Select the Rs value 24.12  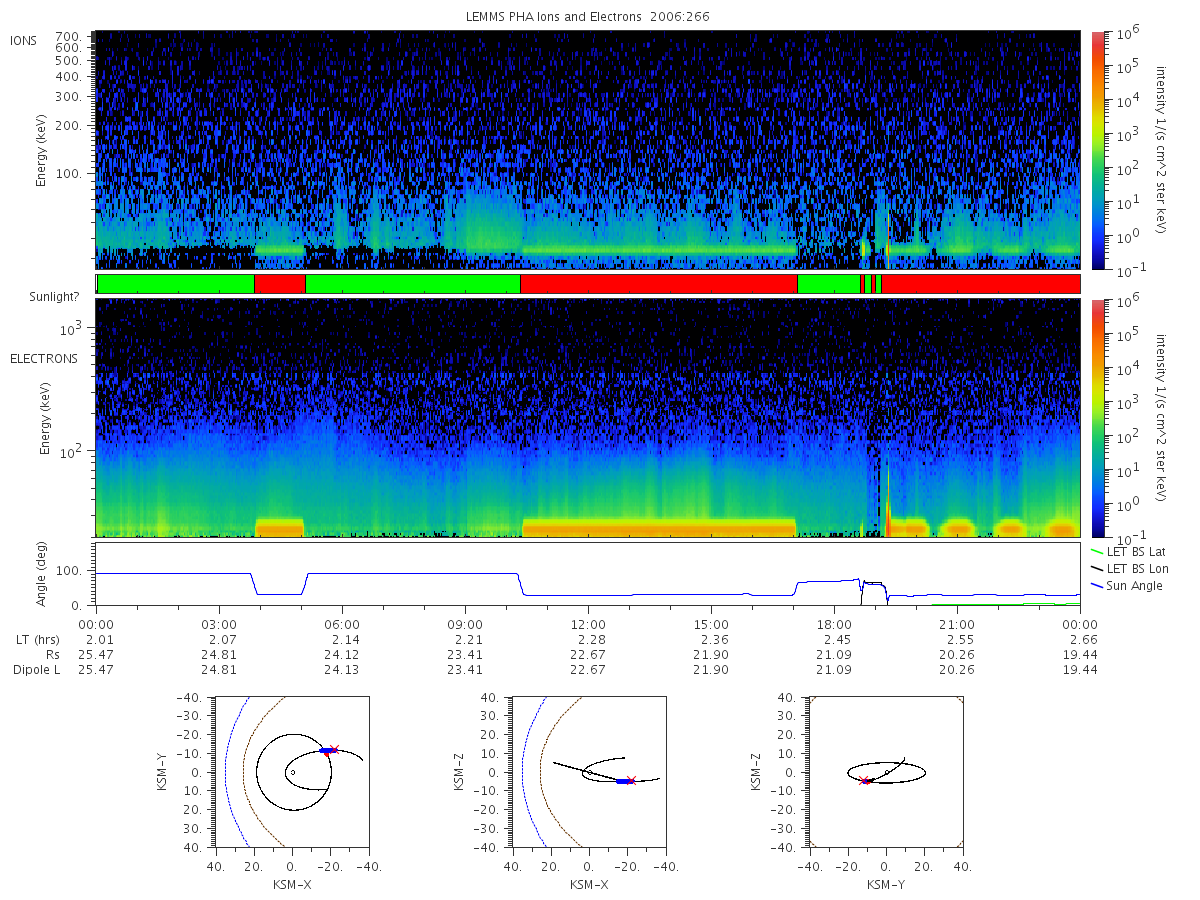pyautogui.click(x=342, y=654)
